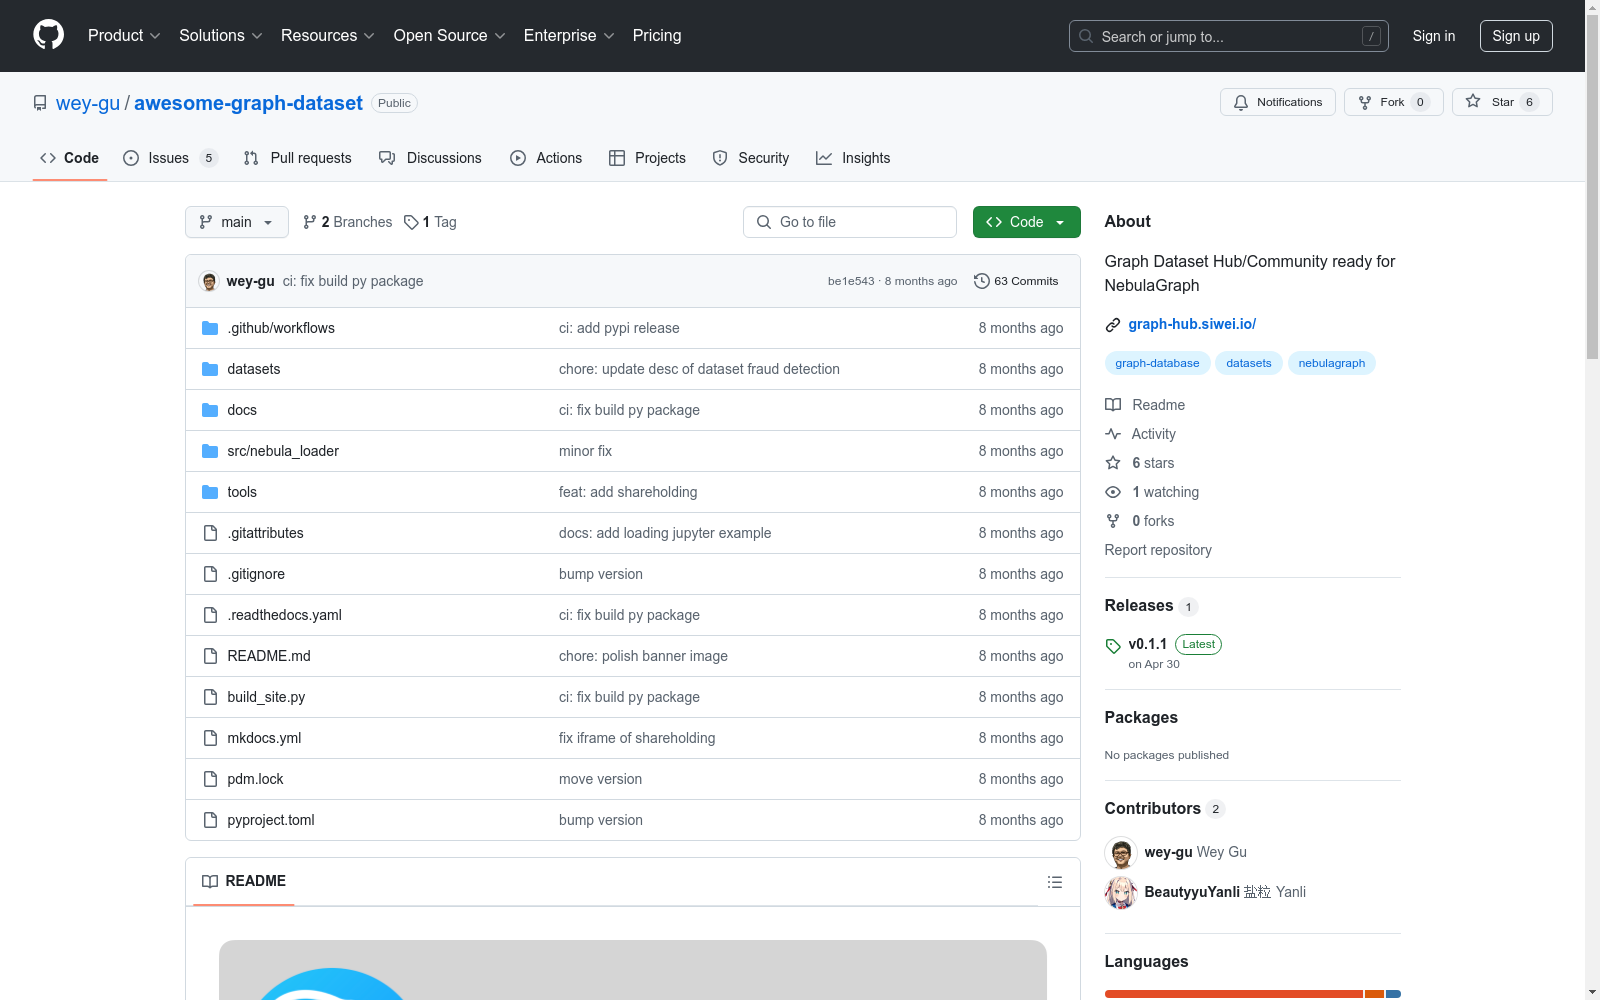Switch to the Security tab
The width and height of the screenshot is (1600, 1000).
[751, 158]
